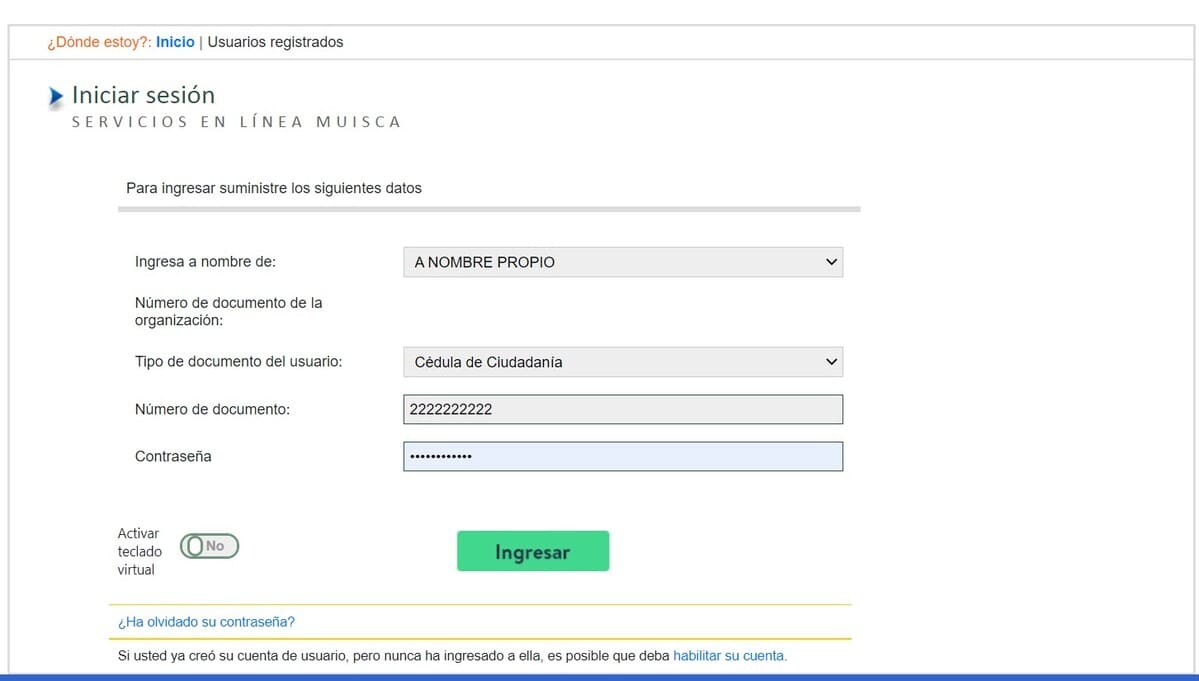Click the chevron on A NOMBRE PROPIO selector
Image resolution: width=1199 pixels, height=681 pixels.
tap(830, 262)
